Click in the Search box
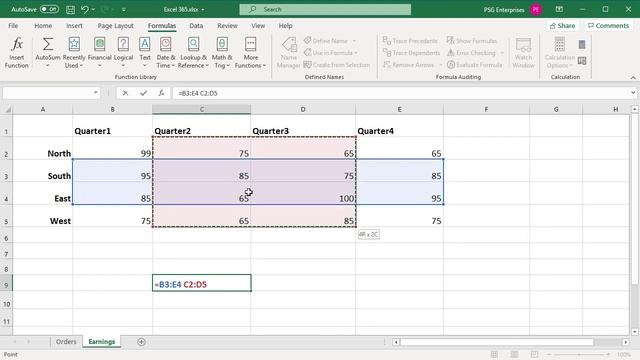This screenshot has width=640, height=360. pyautogui.click(x=325, y=9)
